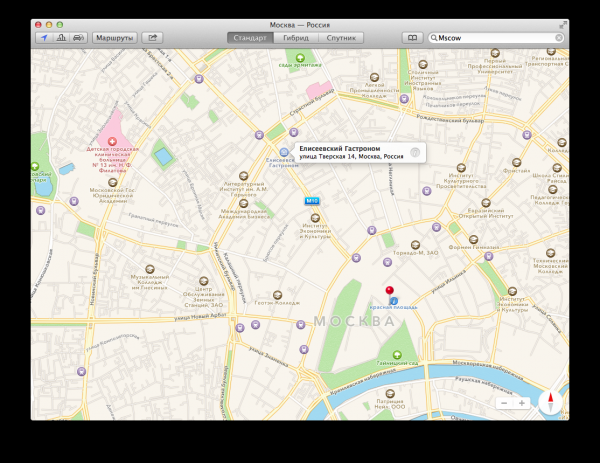Click the Рождественский бульвар street label
600x463 pixels.
[x=450, y=119]
